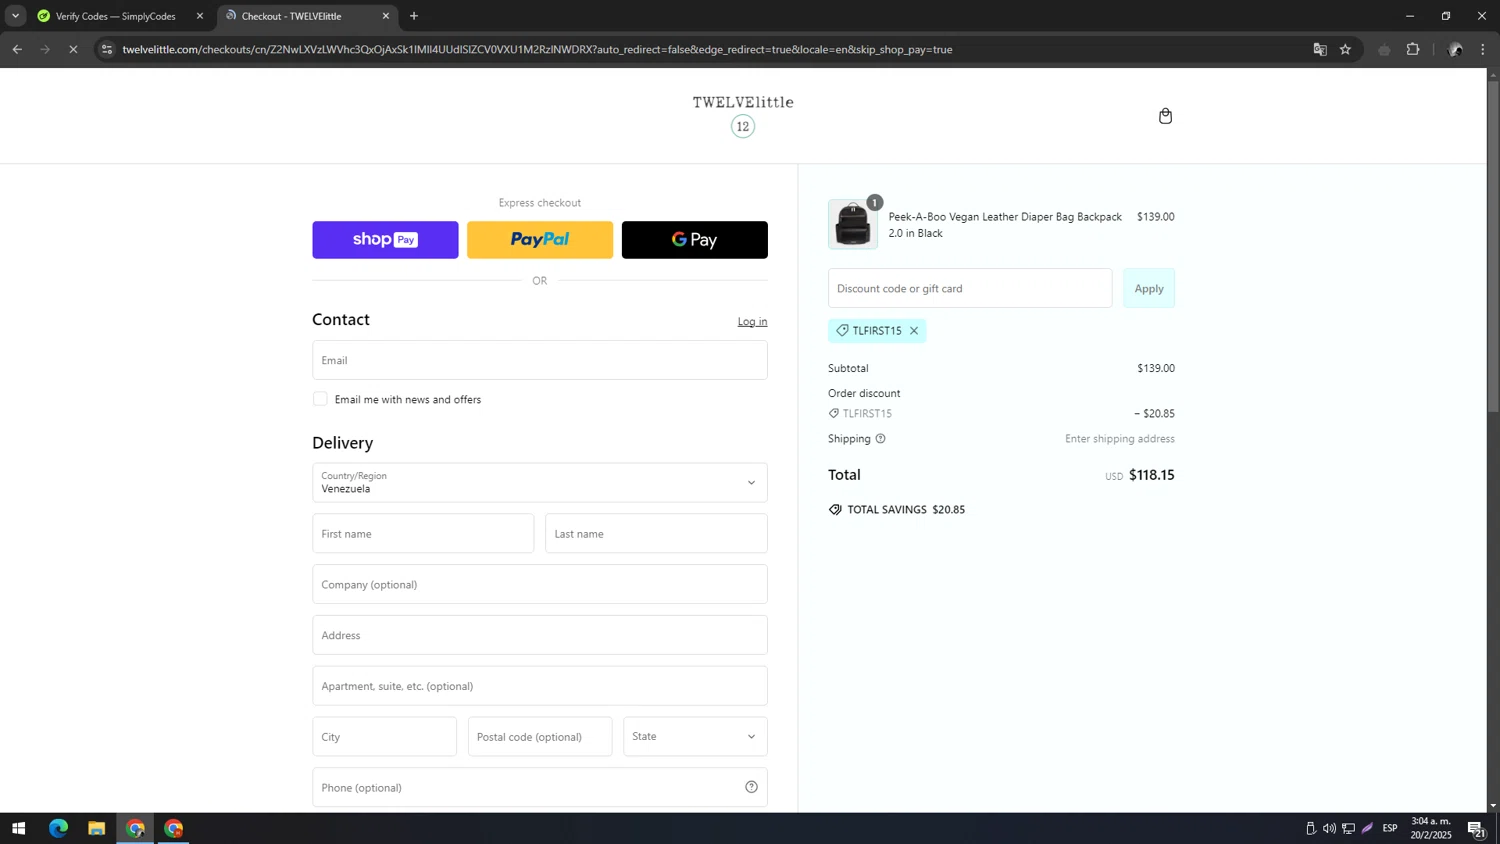1500x844 pixels.
Task: Check out with PayPal
Action: pos(540,240)
